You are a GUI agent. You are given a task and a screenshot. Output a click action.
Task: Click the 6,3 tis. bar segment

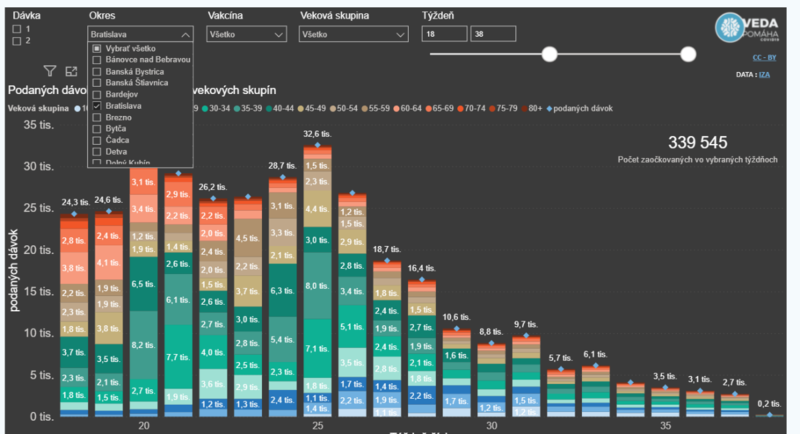[283, 291]
